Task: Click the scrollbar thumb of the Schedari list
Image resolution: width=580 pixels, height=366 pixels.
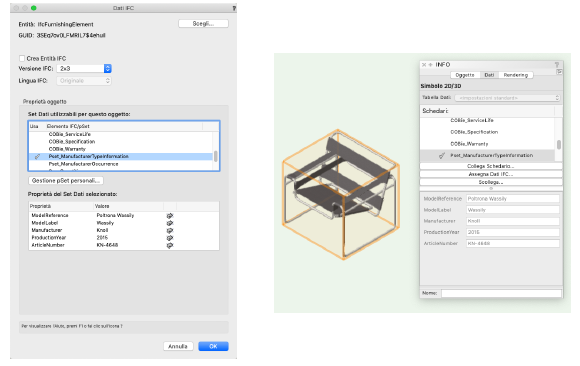Action: tap(559, 145)
